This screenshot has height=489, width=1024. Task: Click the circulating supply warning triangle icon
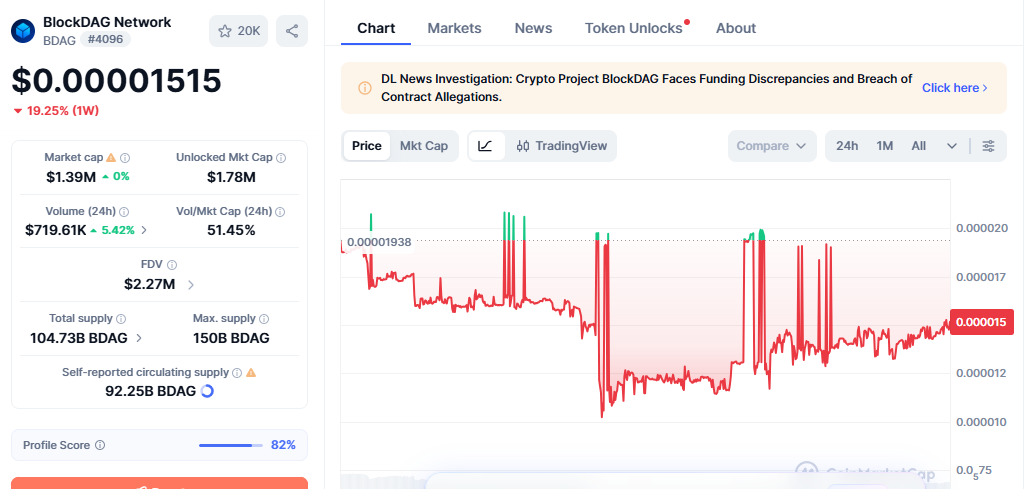point(251,373)
